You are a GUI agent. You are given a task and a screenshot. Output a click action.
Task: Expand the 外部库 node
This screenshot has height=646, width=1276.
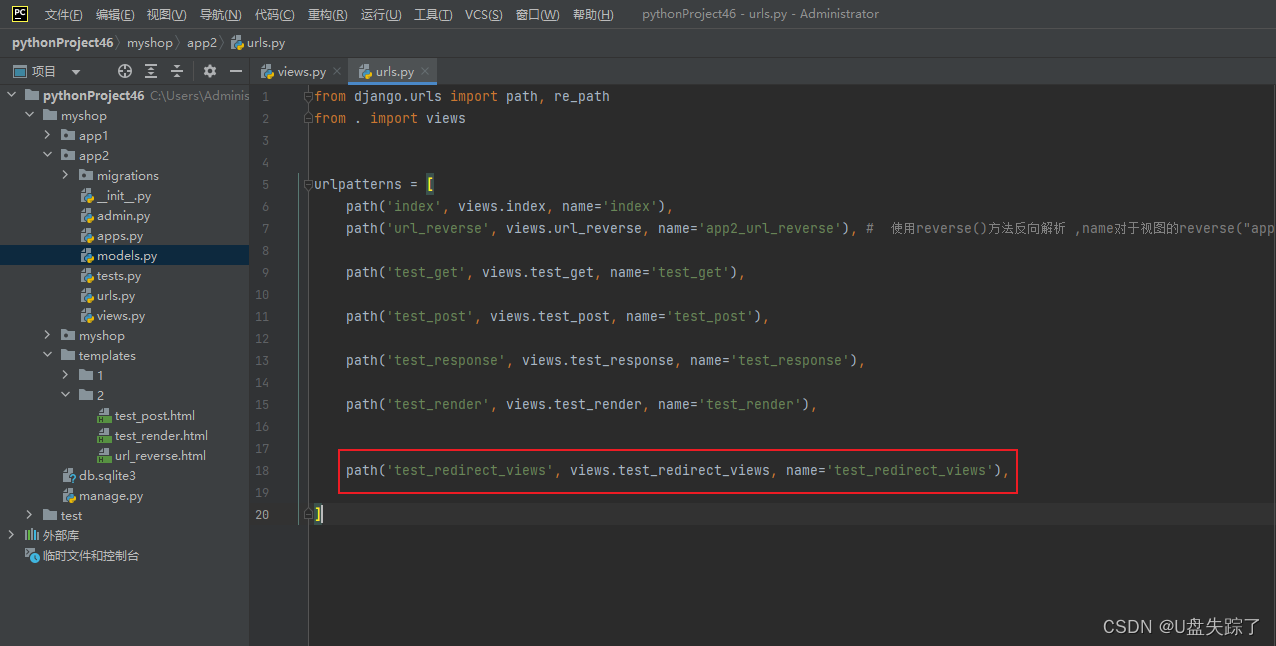pos(12,534)
